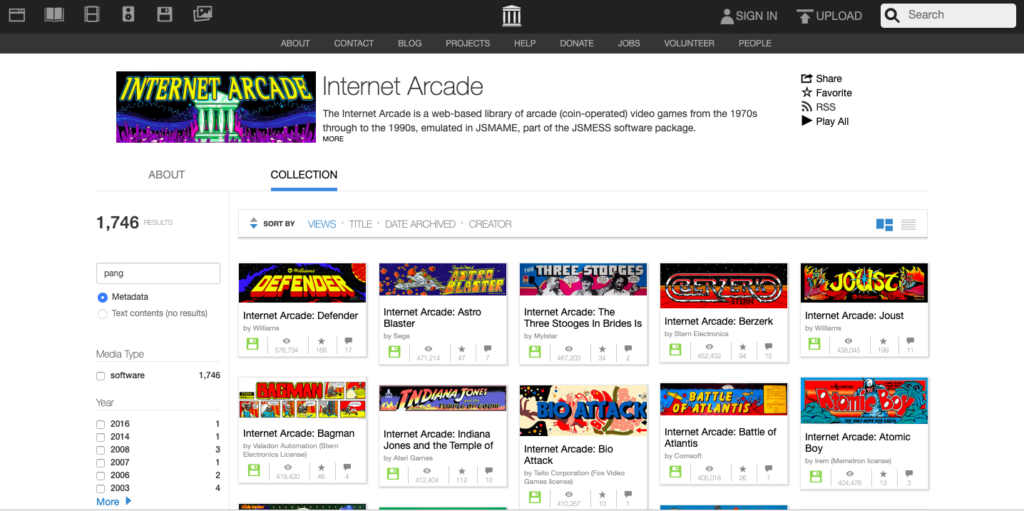Viewport: 1024px width, 511px height.
Task: Click the Play All triangle icon
Action: click(x=807, y=121)
